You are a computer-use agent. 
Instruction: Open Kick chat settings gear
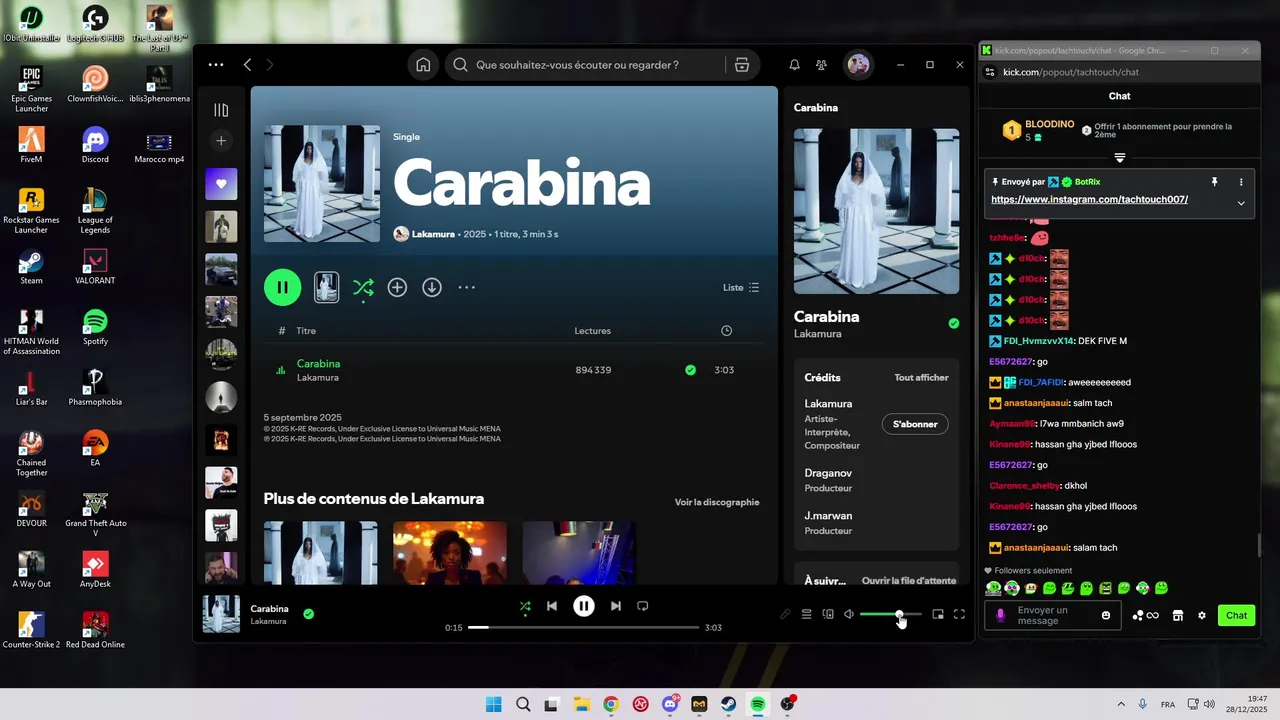tap(1202, 616)
